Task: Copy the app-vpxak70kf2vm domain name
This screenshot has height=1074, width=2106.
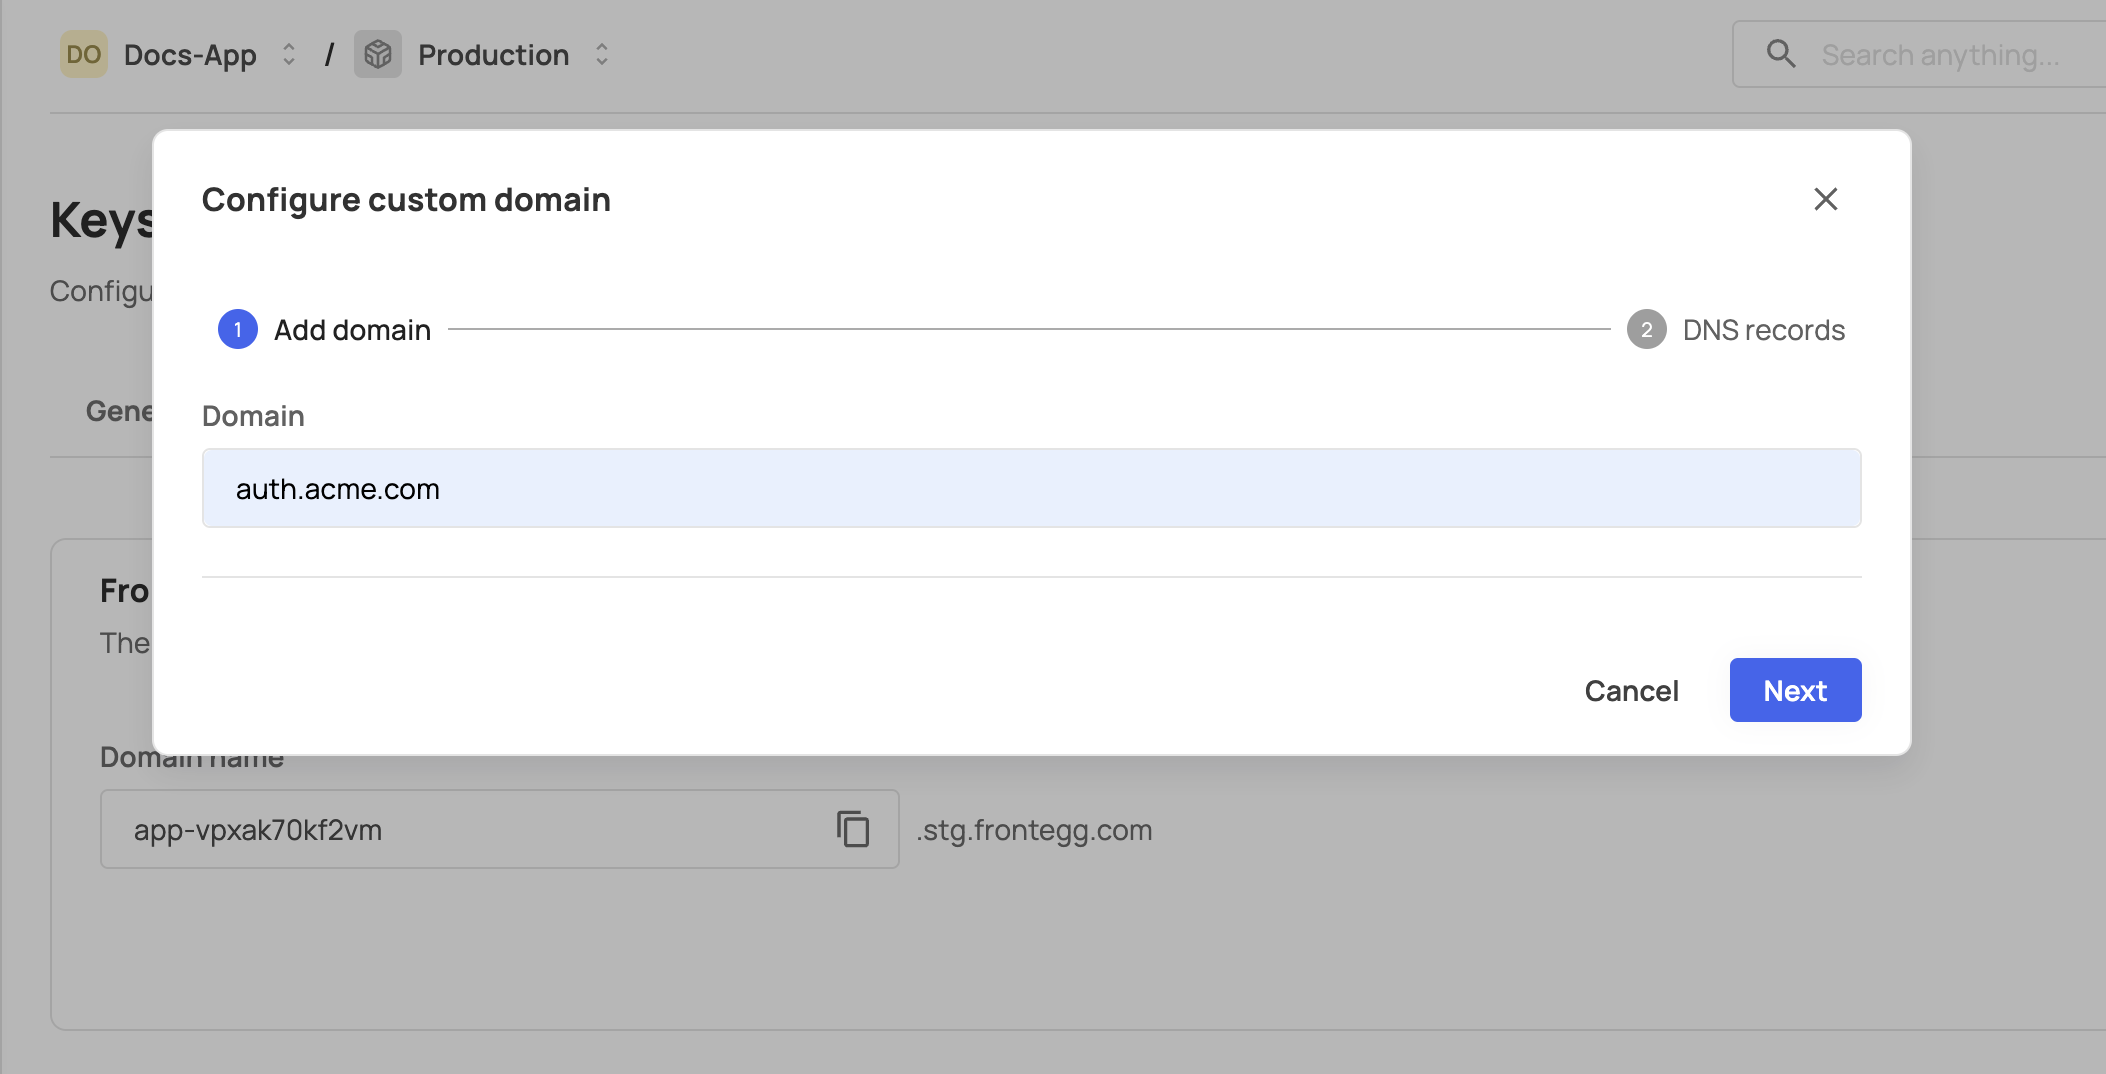Action: [x=853, y=829]
